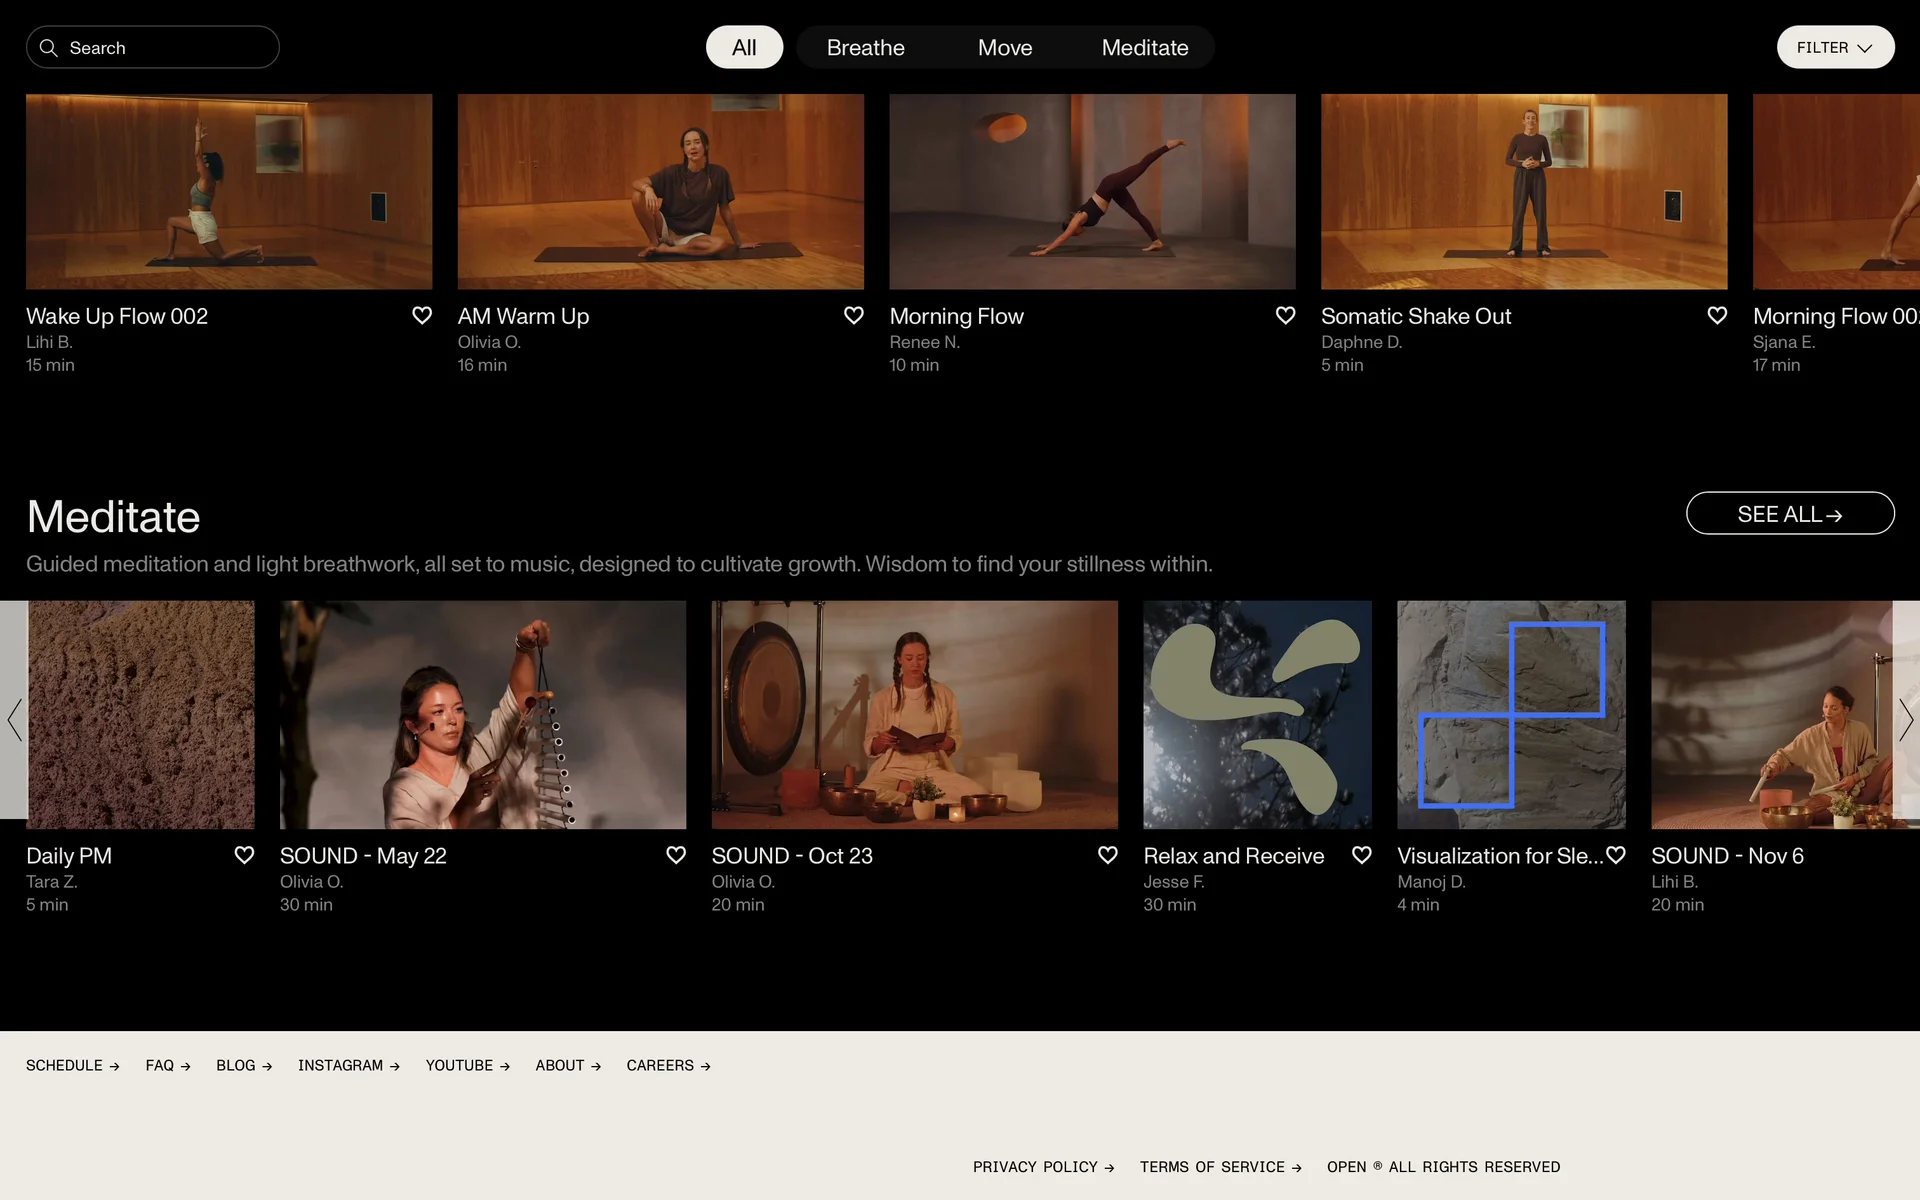Heart the SOUND - Oct 23 session

pyautogui.click(x=1107, y=855)
